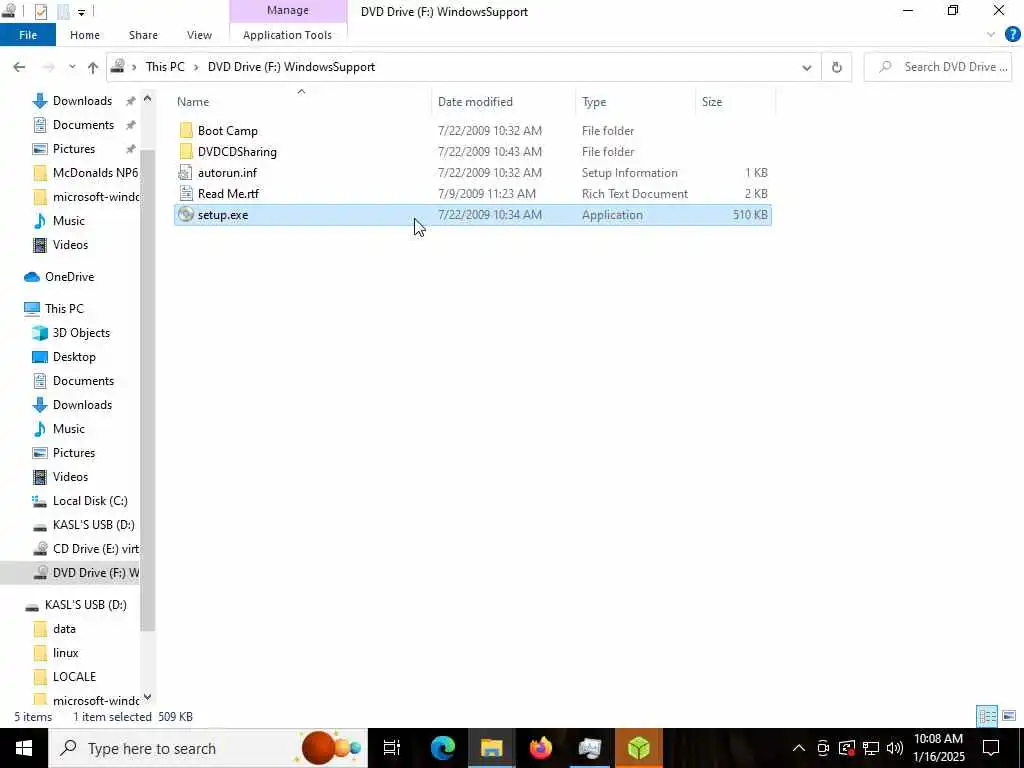Switch to the View ribbon tab
Image resolution: width=1024 pixels, height=768 pixels.
(199, 35)
